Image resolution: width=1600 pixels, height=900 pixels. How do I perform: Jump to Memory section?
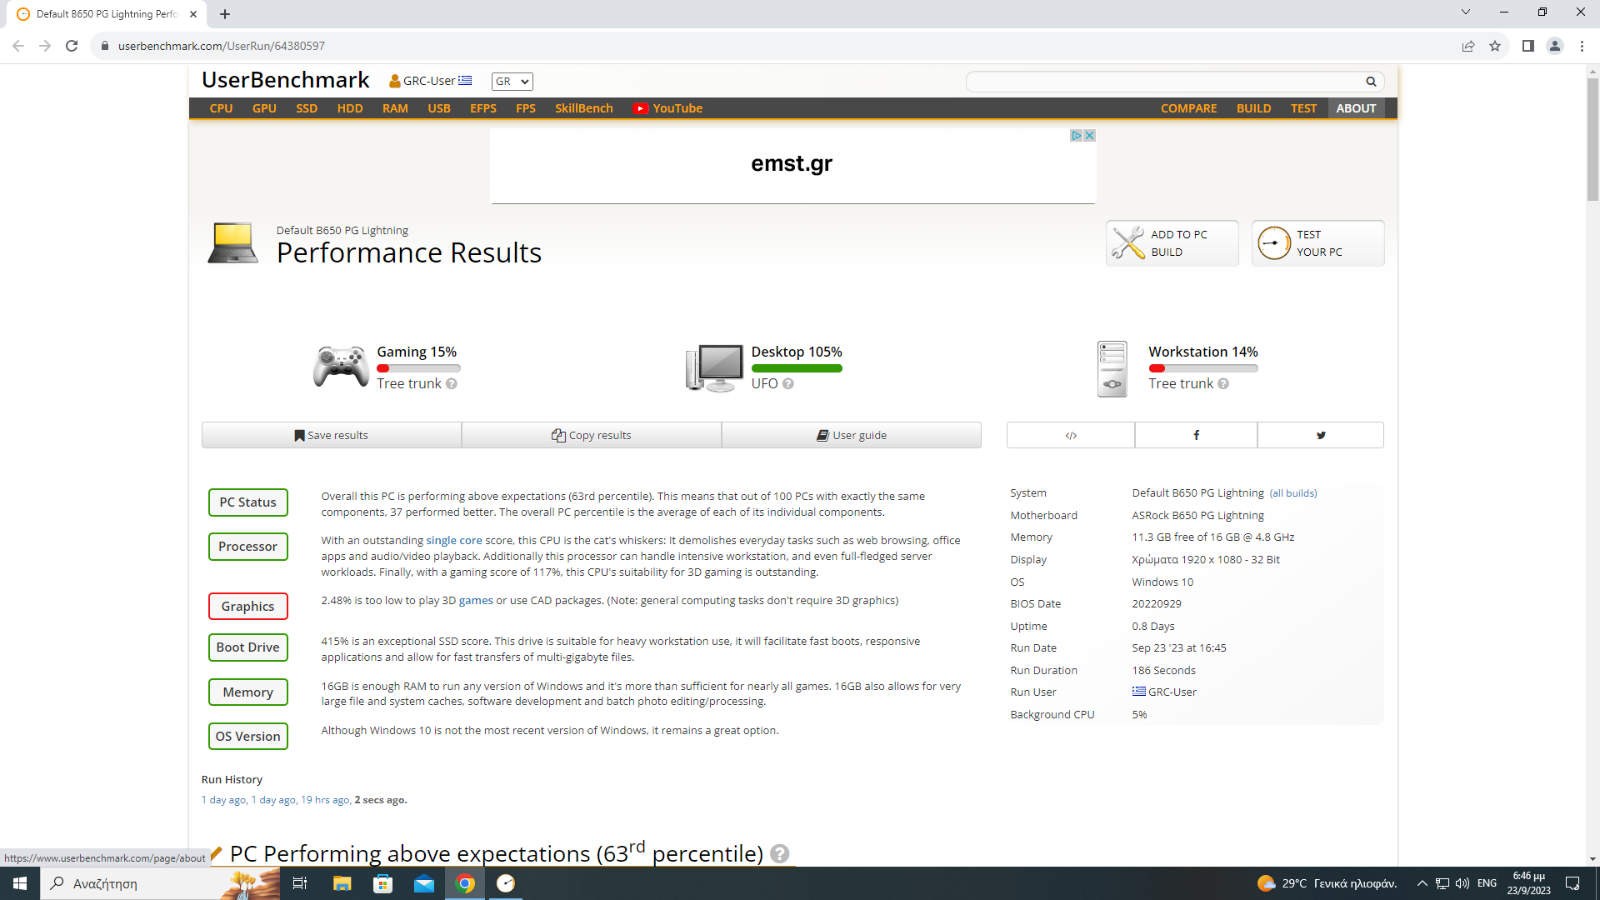click(248, 692)
